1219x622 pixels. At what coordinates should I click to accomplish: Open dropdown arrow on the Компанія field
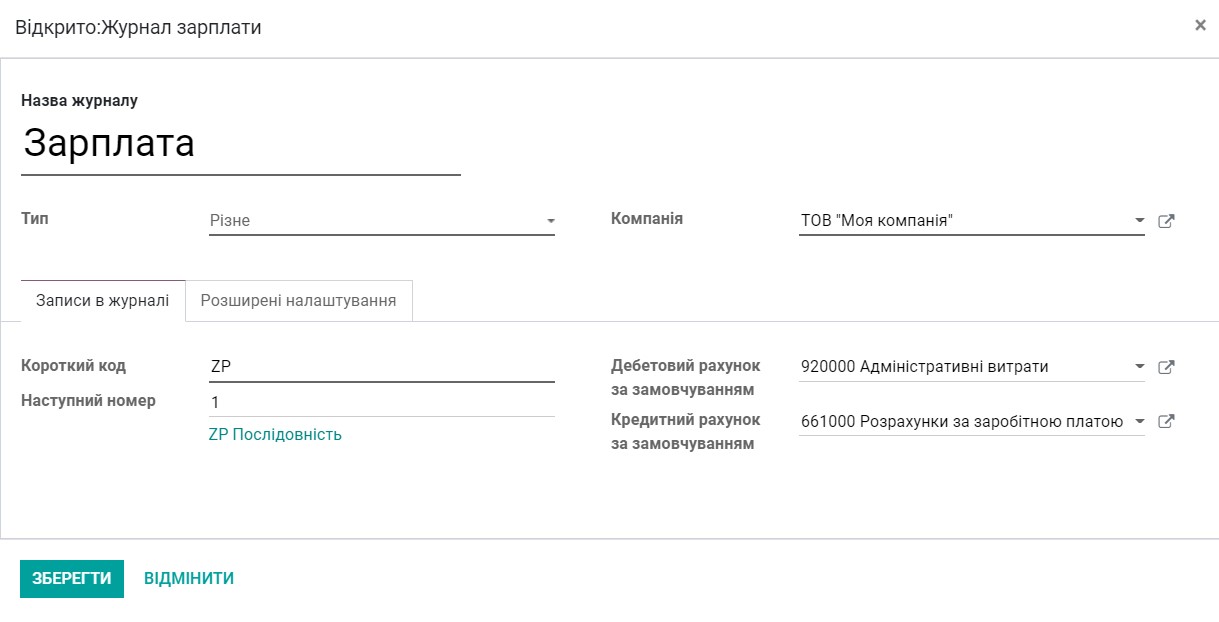(x=1138, y=221)
